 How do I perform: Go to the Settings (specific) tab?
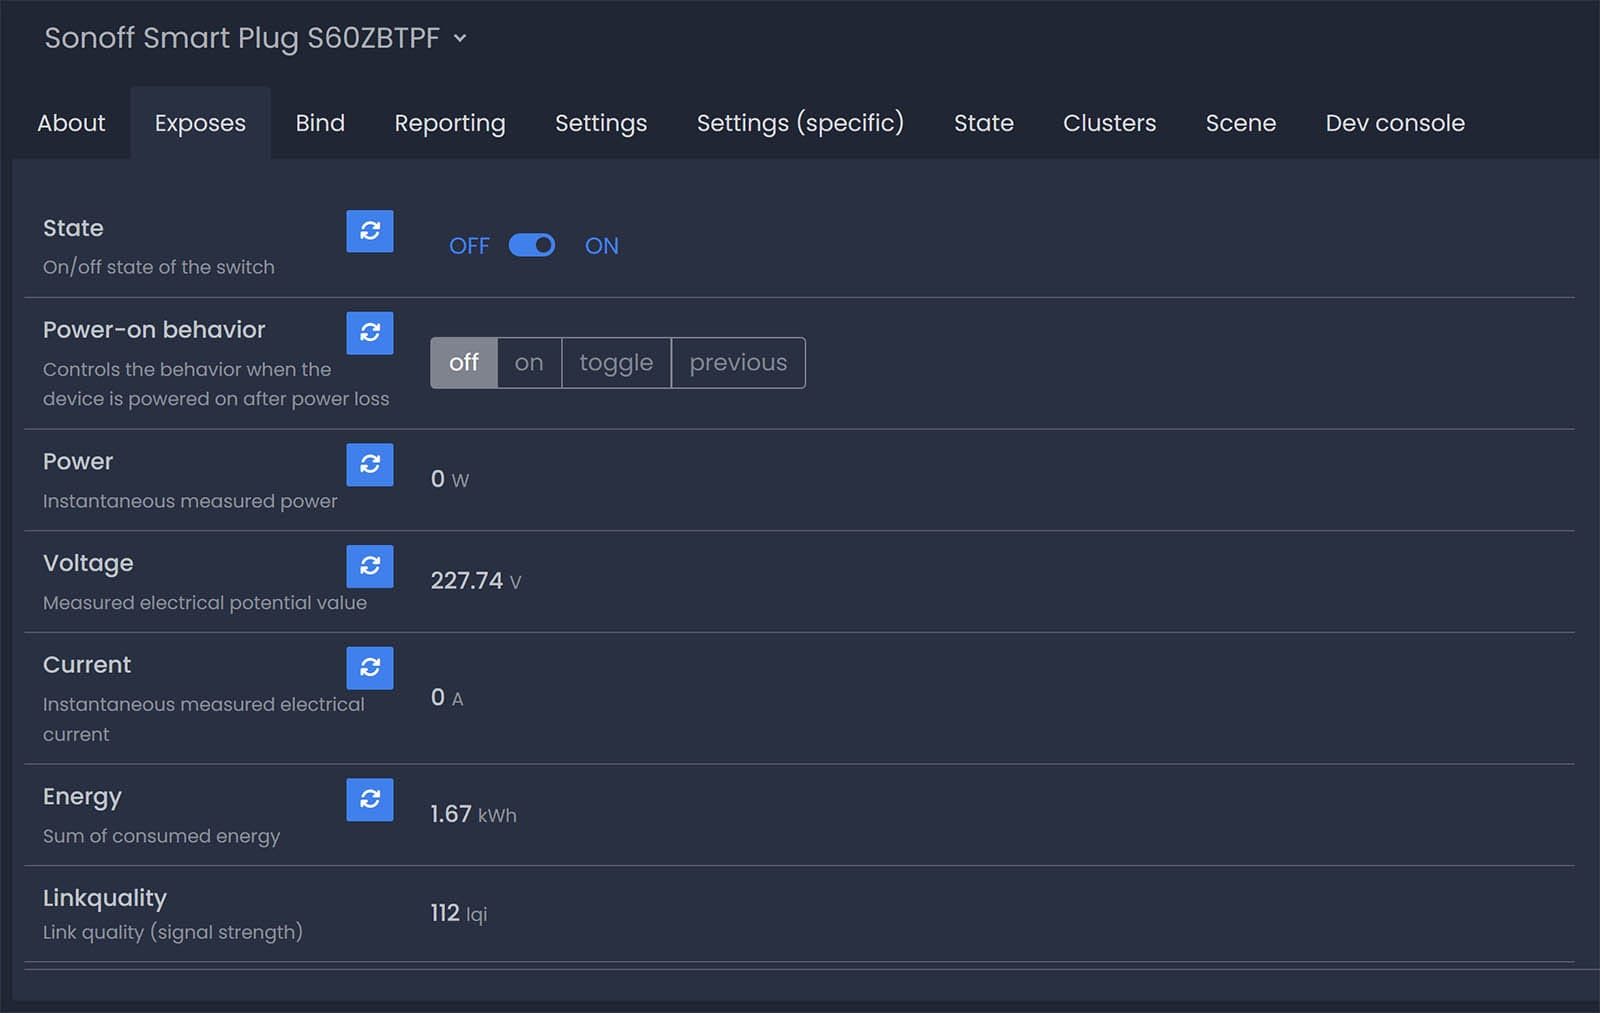[800, 123]
